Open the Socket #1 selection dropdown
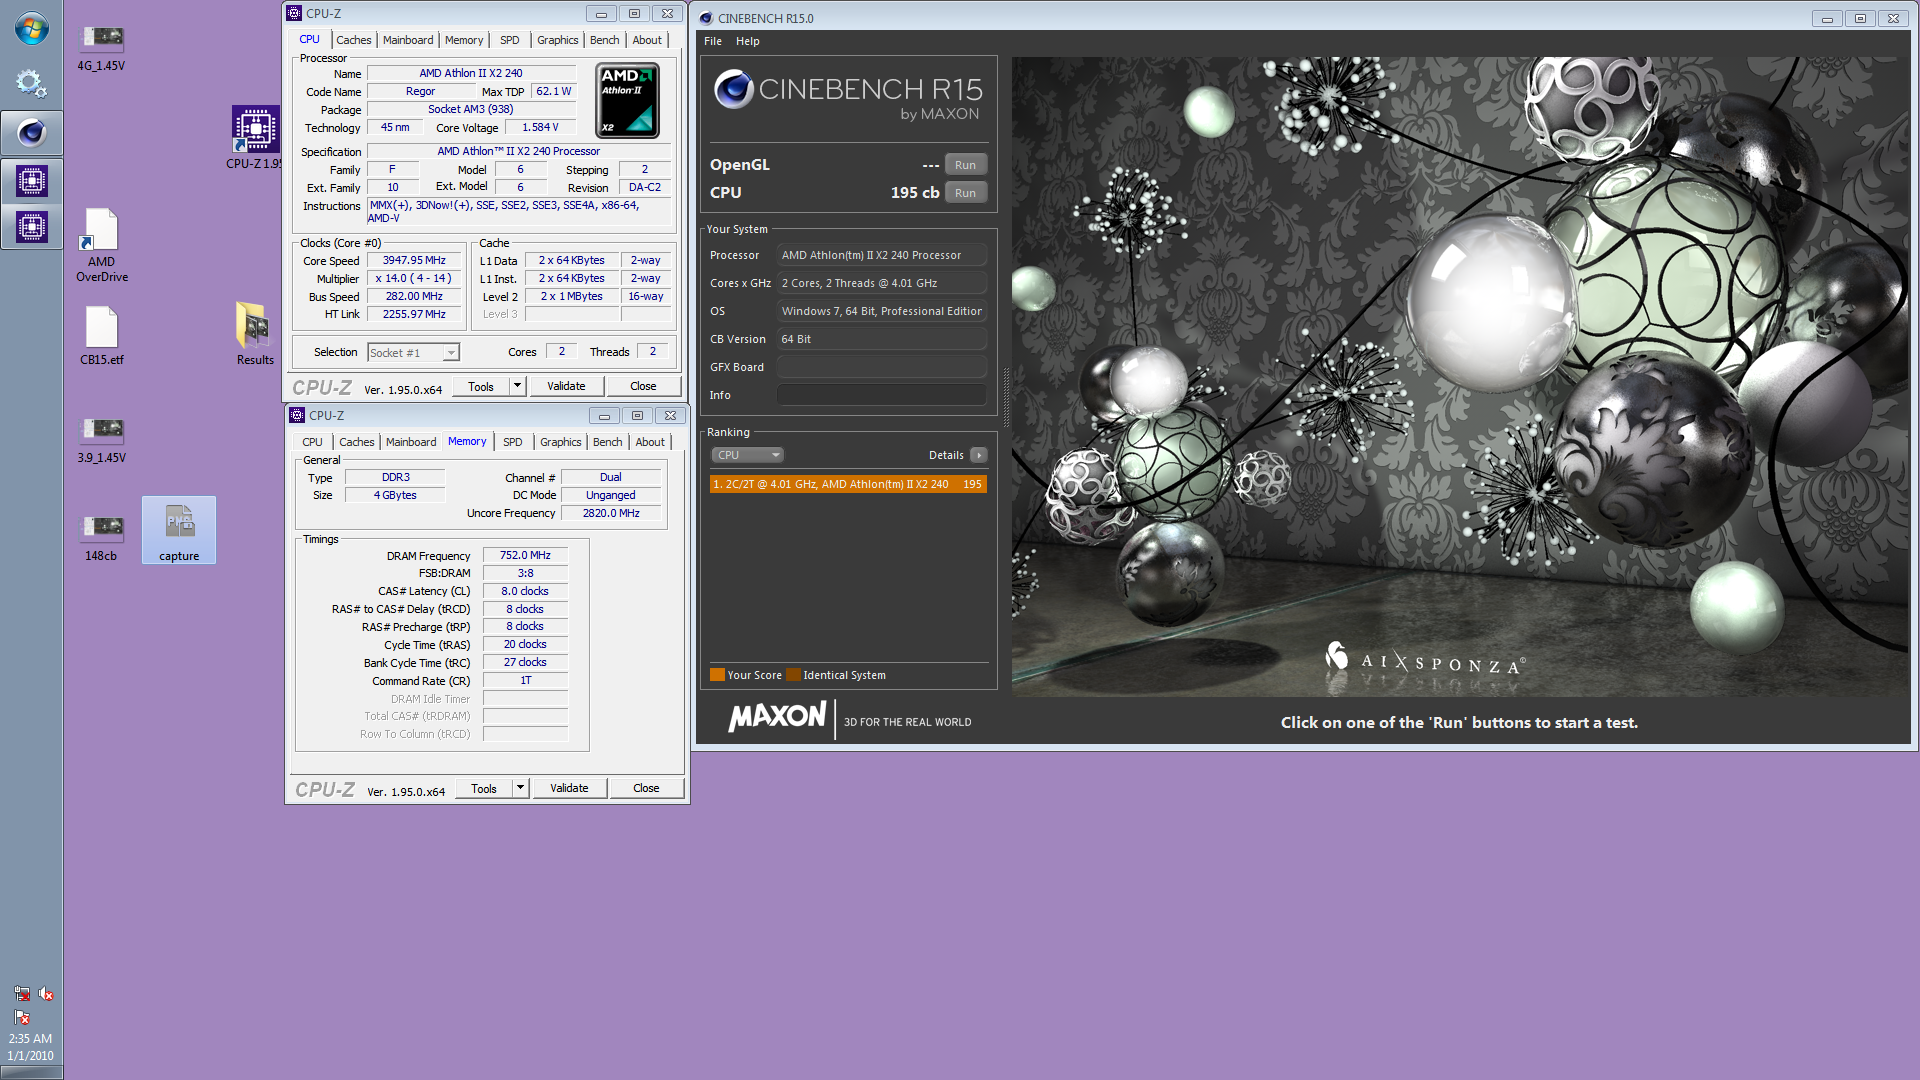1920x1080 pixels. click(x=413, y=352)
